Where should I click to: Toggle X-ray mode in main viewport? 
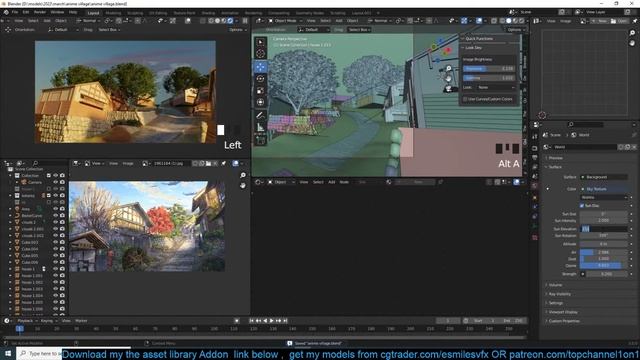click(x=494, y=20)
